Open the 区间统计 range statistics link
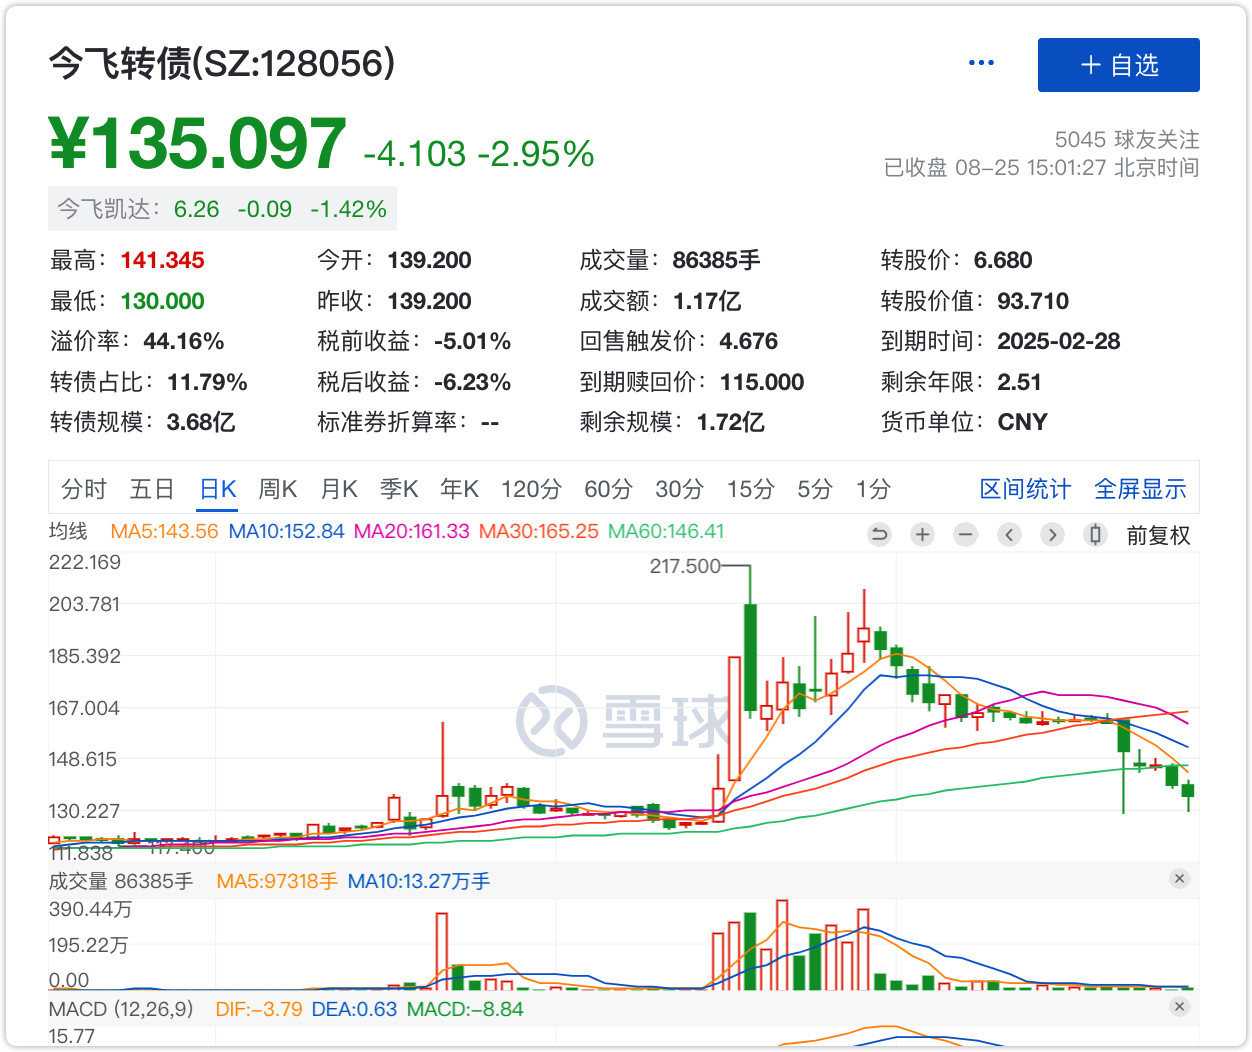The height and width of the screenshot is (1052, 1252). [x=1025, y=489]
